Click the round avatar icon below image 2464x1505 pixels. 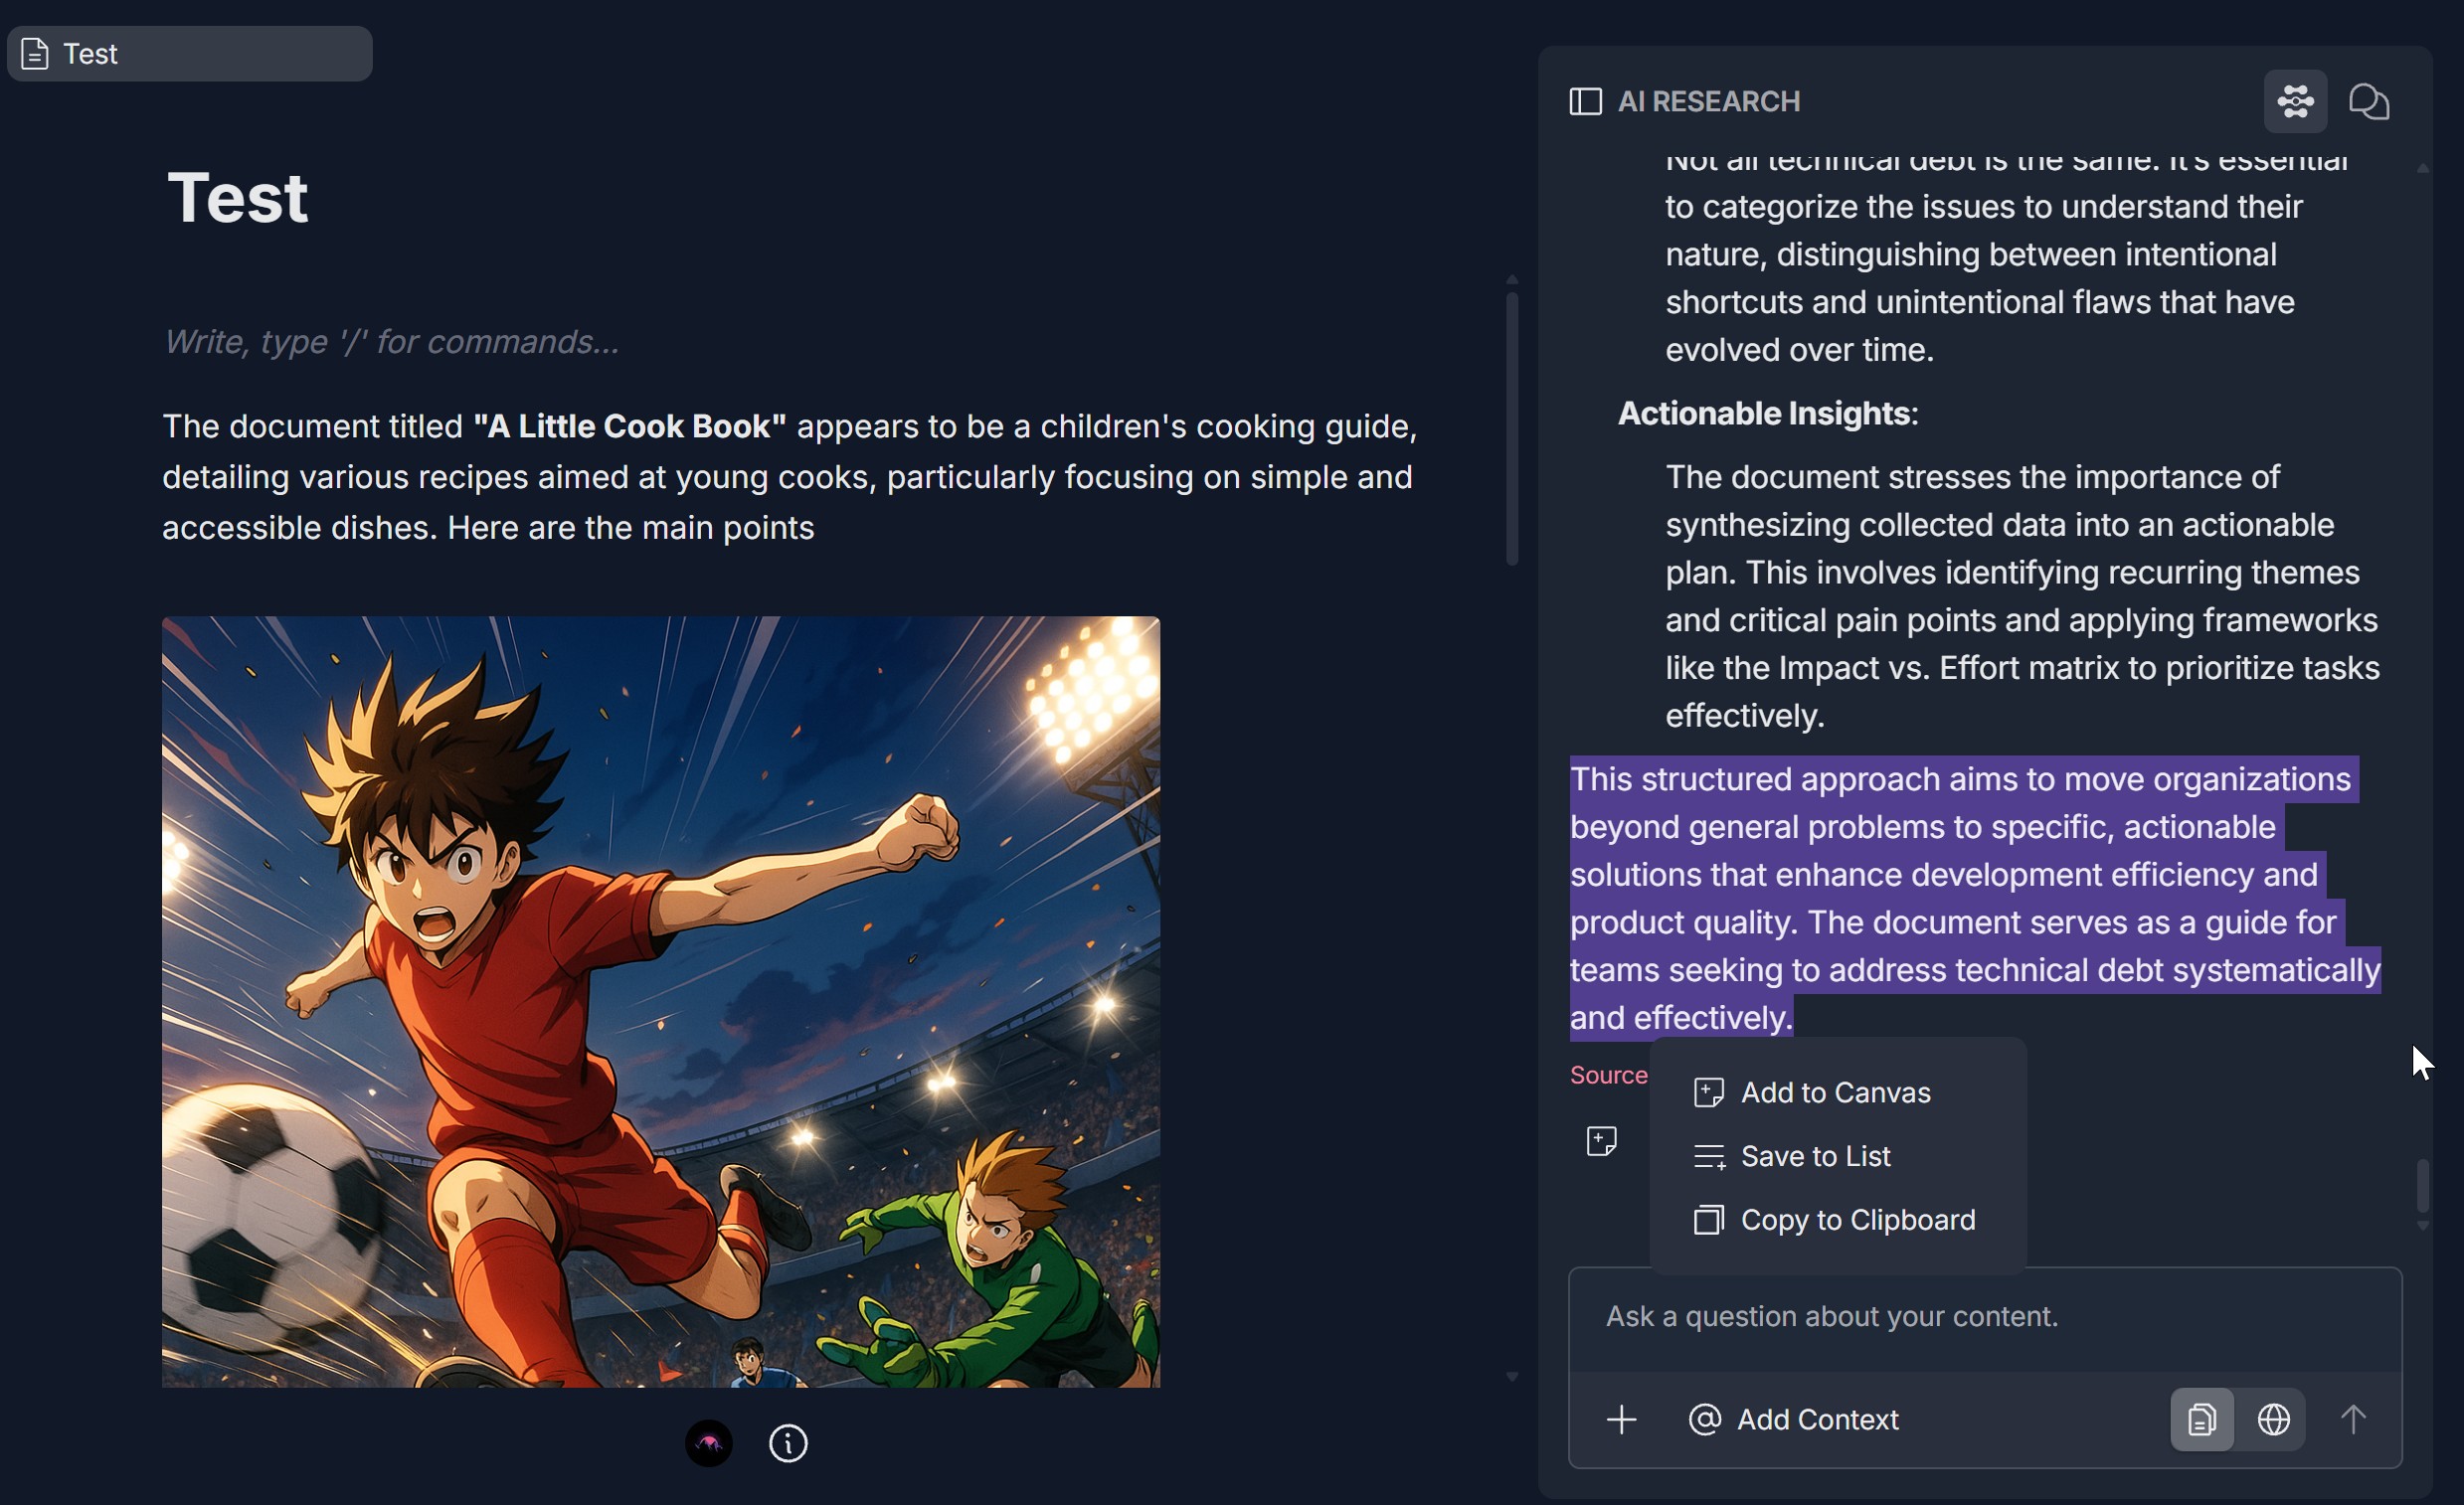tap(708, 1443)
